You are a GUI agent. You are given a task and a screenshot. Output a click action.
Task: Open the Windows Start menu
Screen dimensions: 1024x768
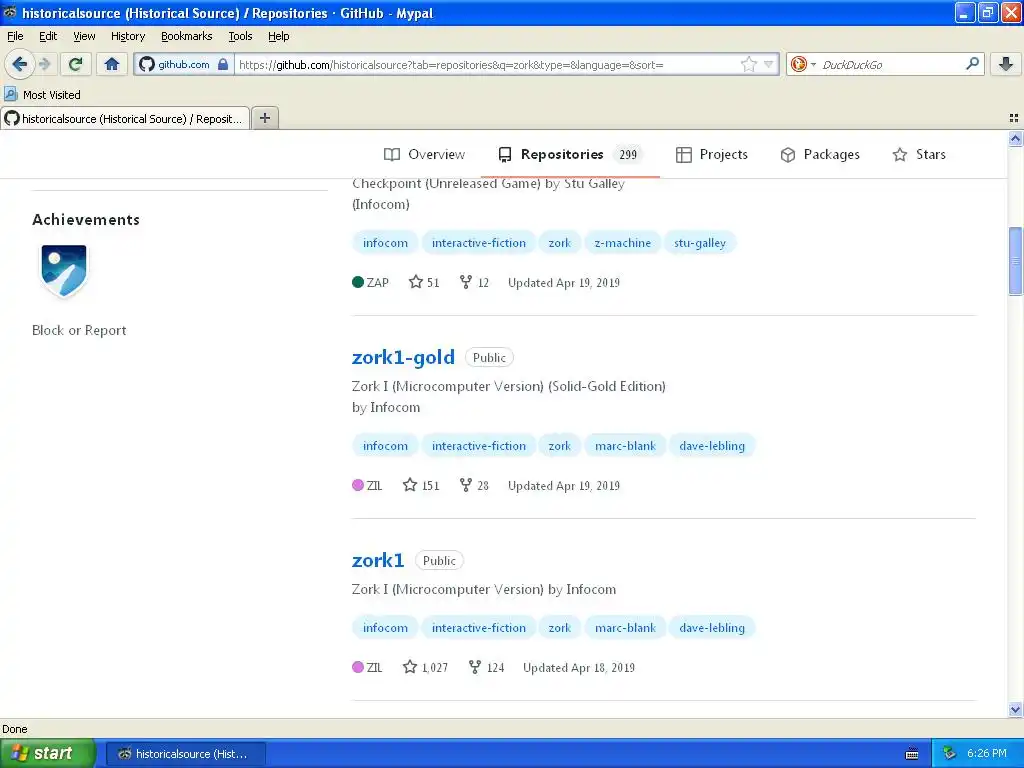pyautogui.click(x=47, y=753)
